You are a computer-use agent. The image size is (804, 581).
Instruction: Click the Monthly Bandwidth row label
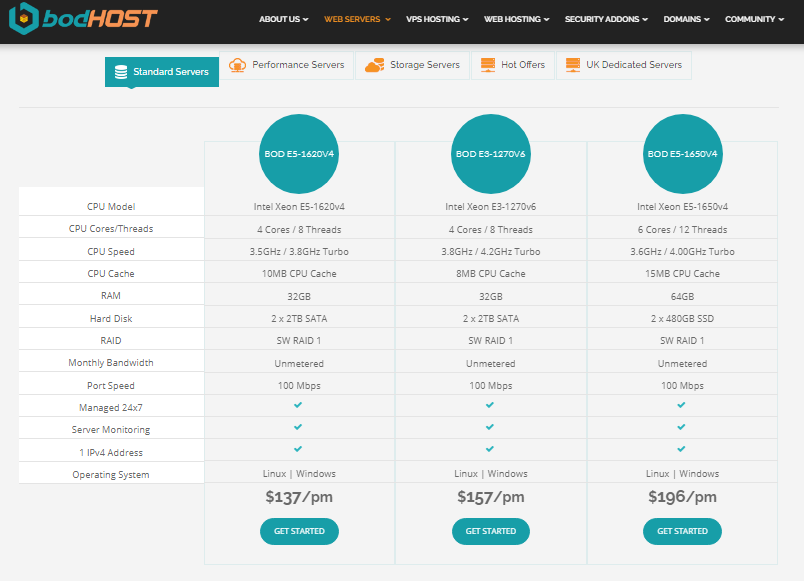click(x=111, y=363)
